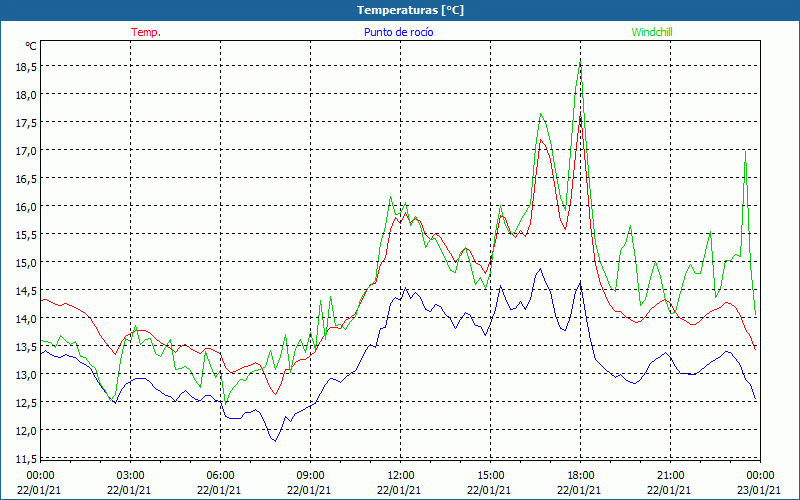Click the 12,0 y-axis value
Image resolution: width=800 pixels, height=500 pixels.
pyautogui.click(x=27, y=431)
